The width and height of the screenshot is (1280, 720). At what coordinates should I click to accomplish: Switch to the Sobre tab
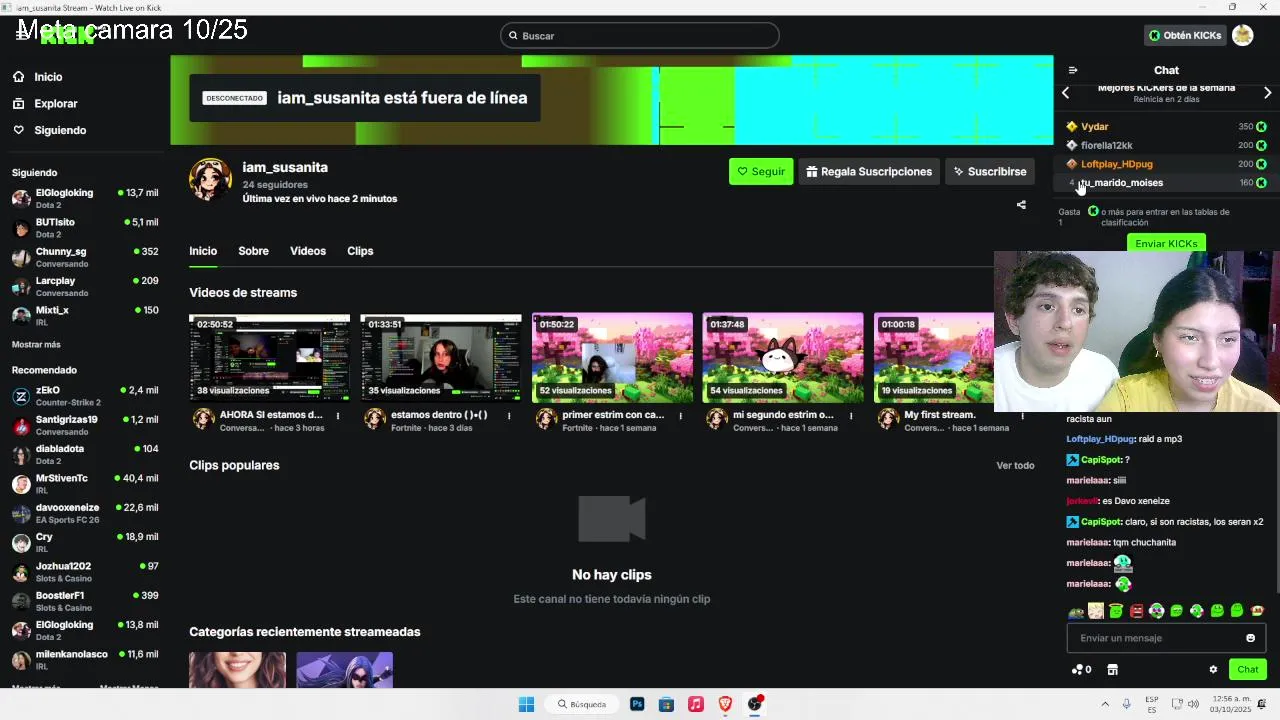(253, 251)
